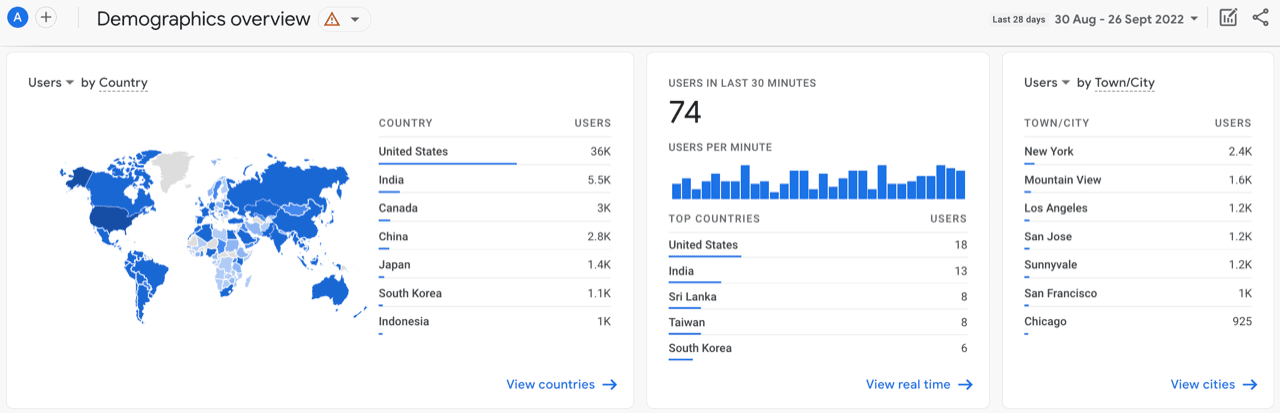Open the View countries link

point(550,385)
